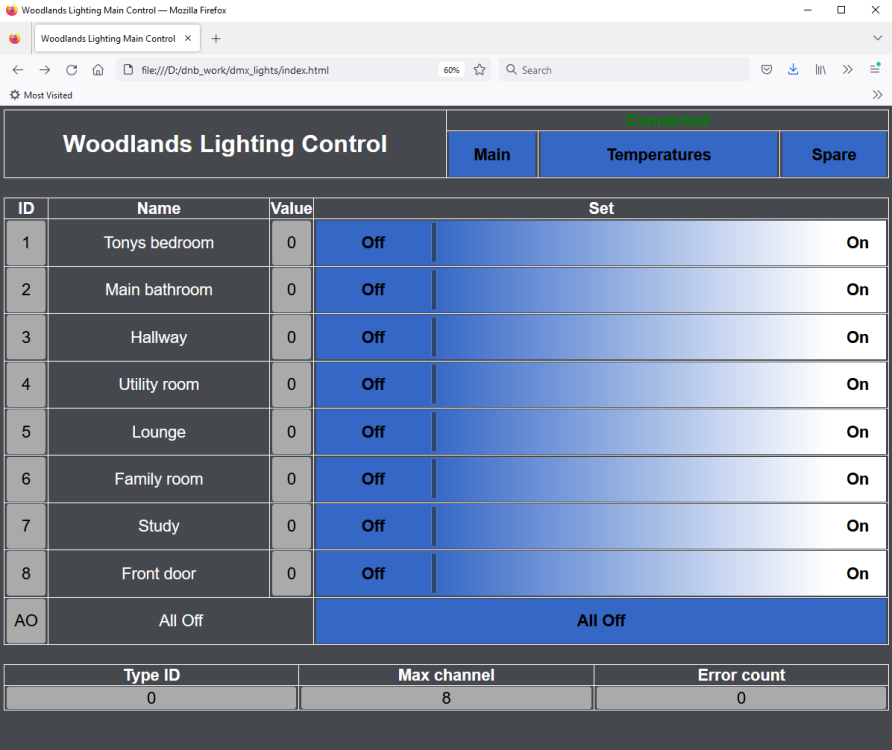This screenshot has width=892, height=750.
Task: Turn Utility room light On
Action: [857, 384]
